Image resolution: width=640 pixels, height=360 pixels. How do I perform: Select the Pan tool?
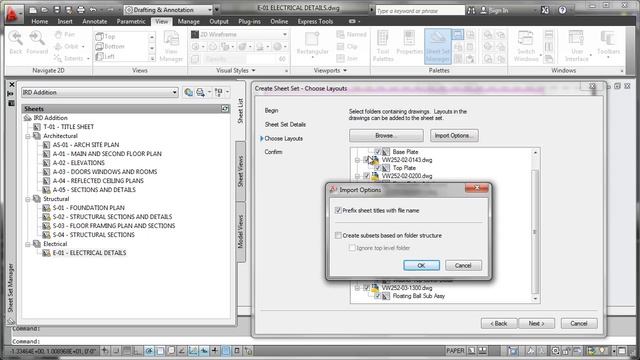(x=65, y=35)
